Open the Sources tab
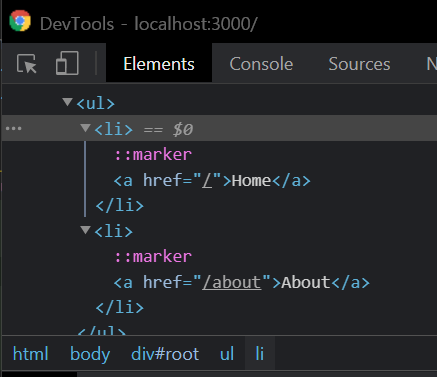437x377 pixels. [x=359, y=64]
